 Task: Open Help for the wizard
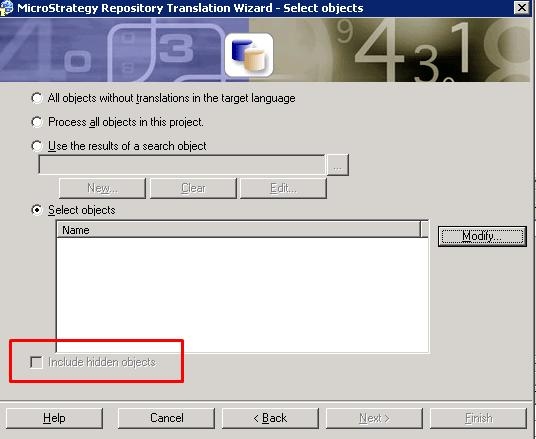click(x=54, y=418)
